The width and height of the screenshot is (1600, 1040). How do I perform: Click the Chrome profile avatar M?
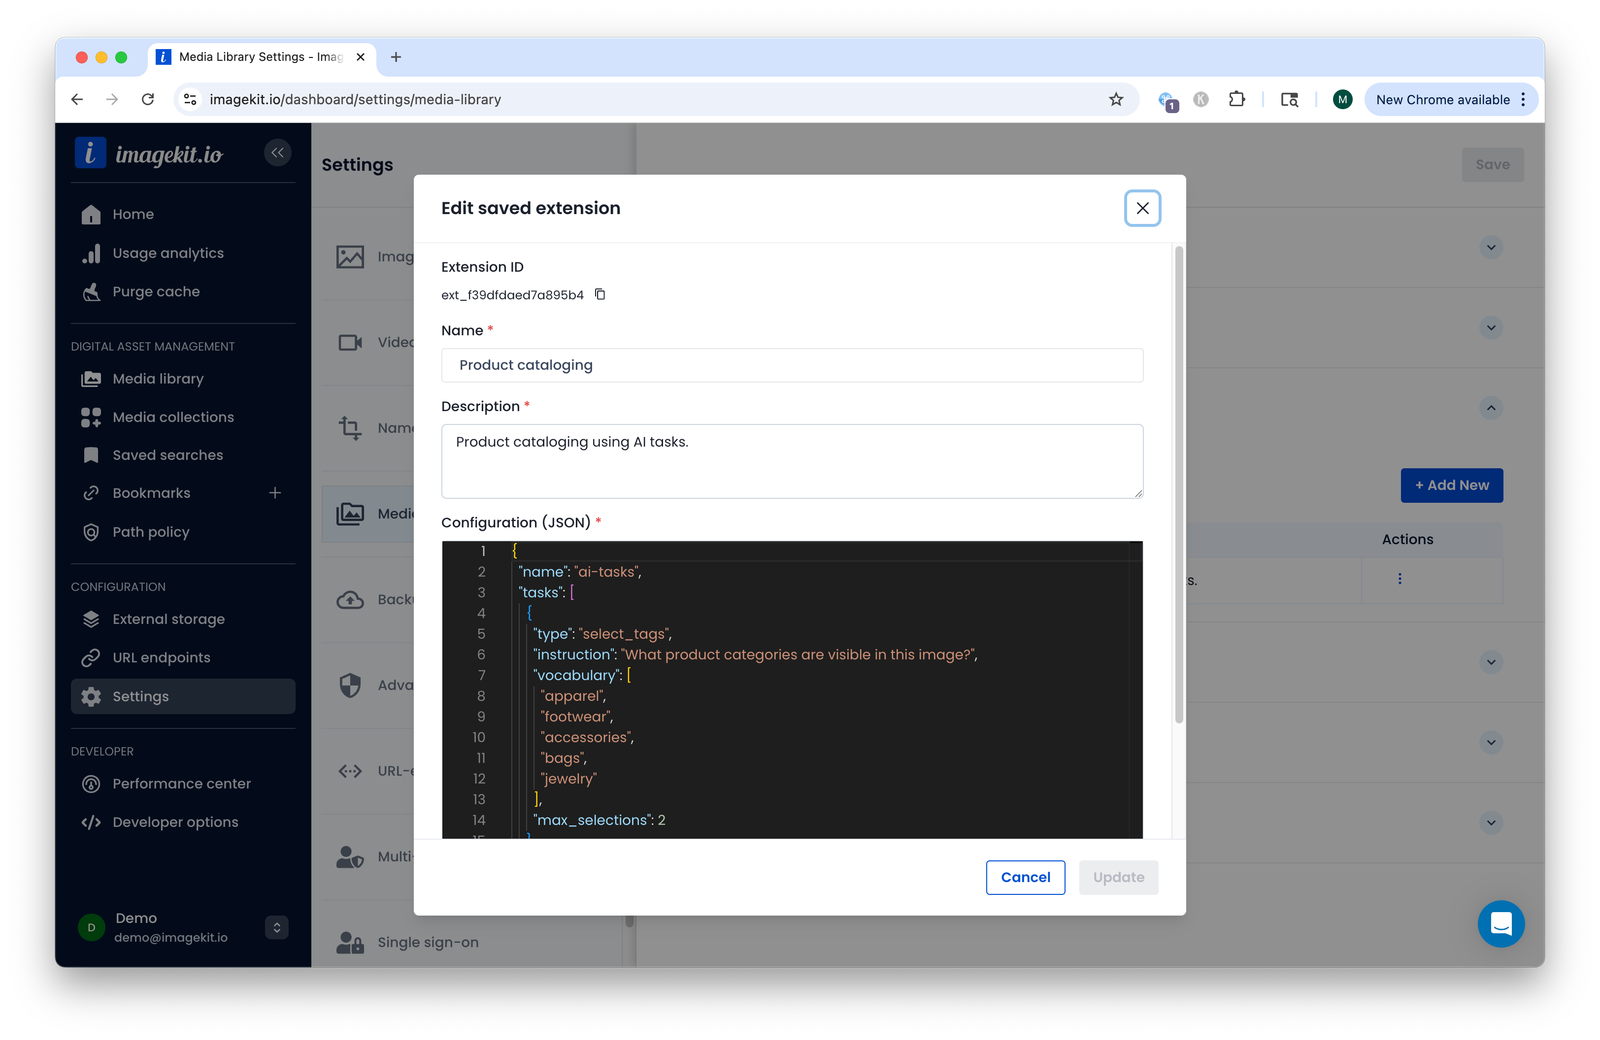click(x=1342, y=99)
